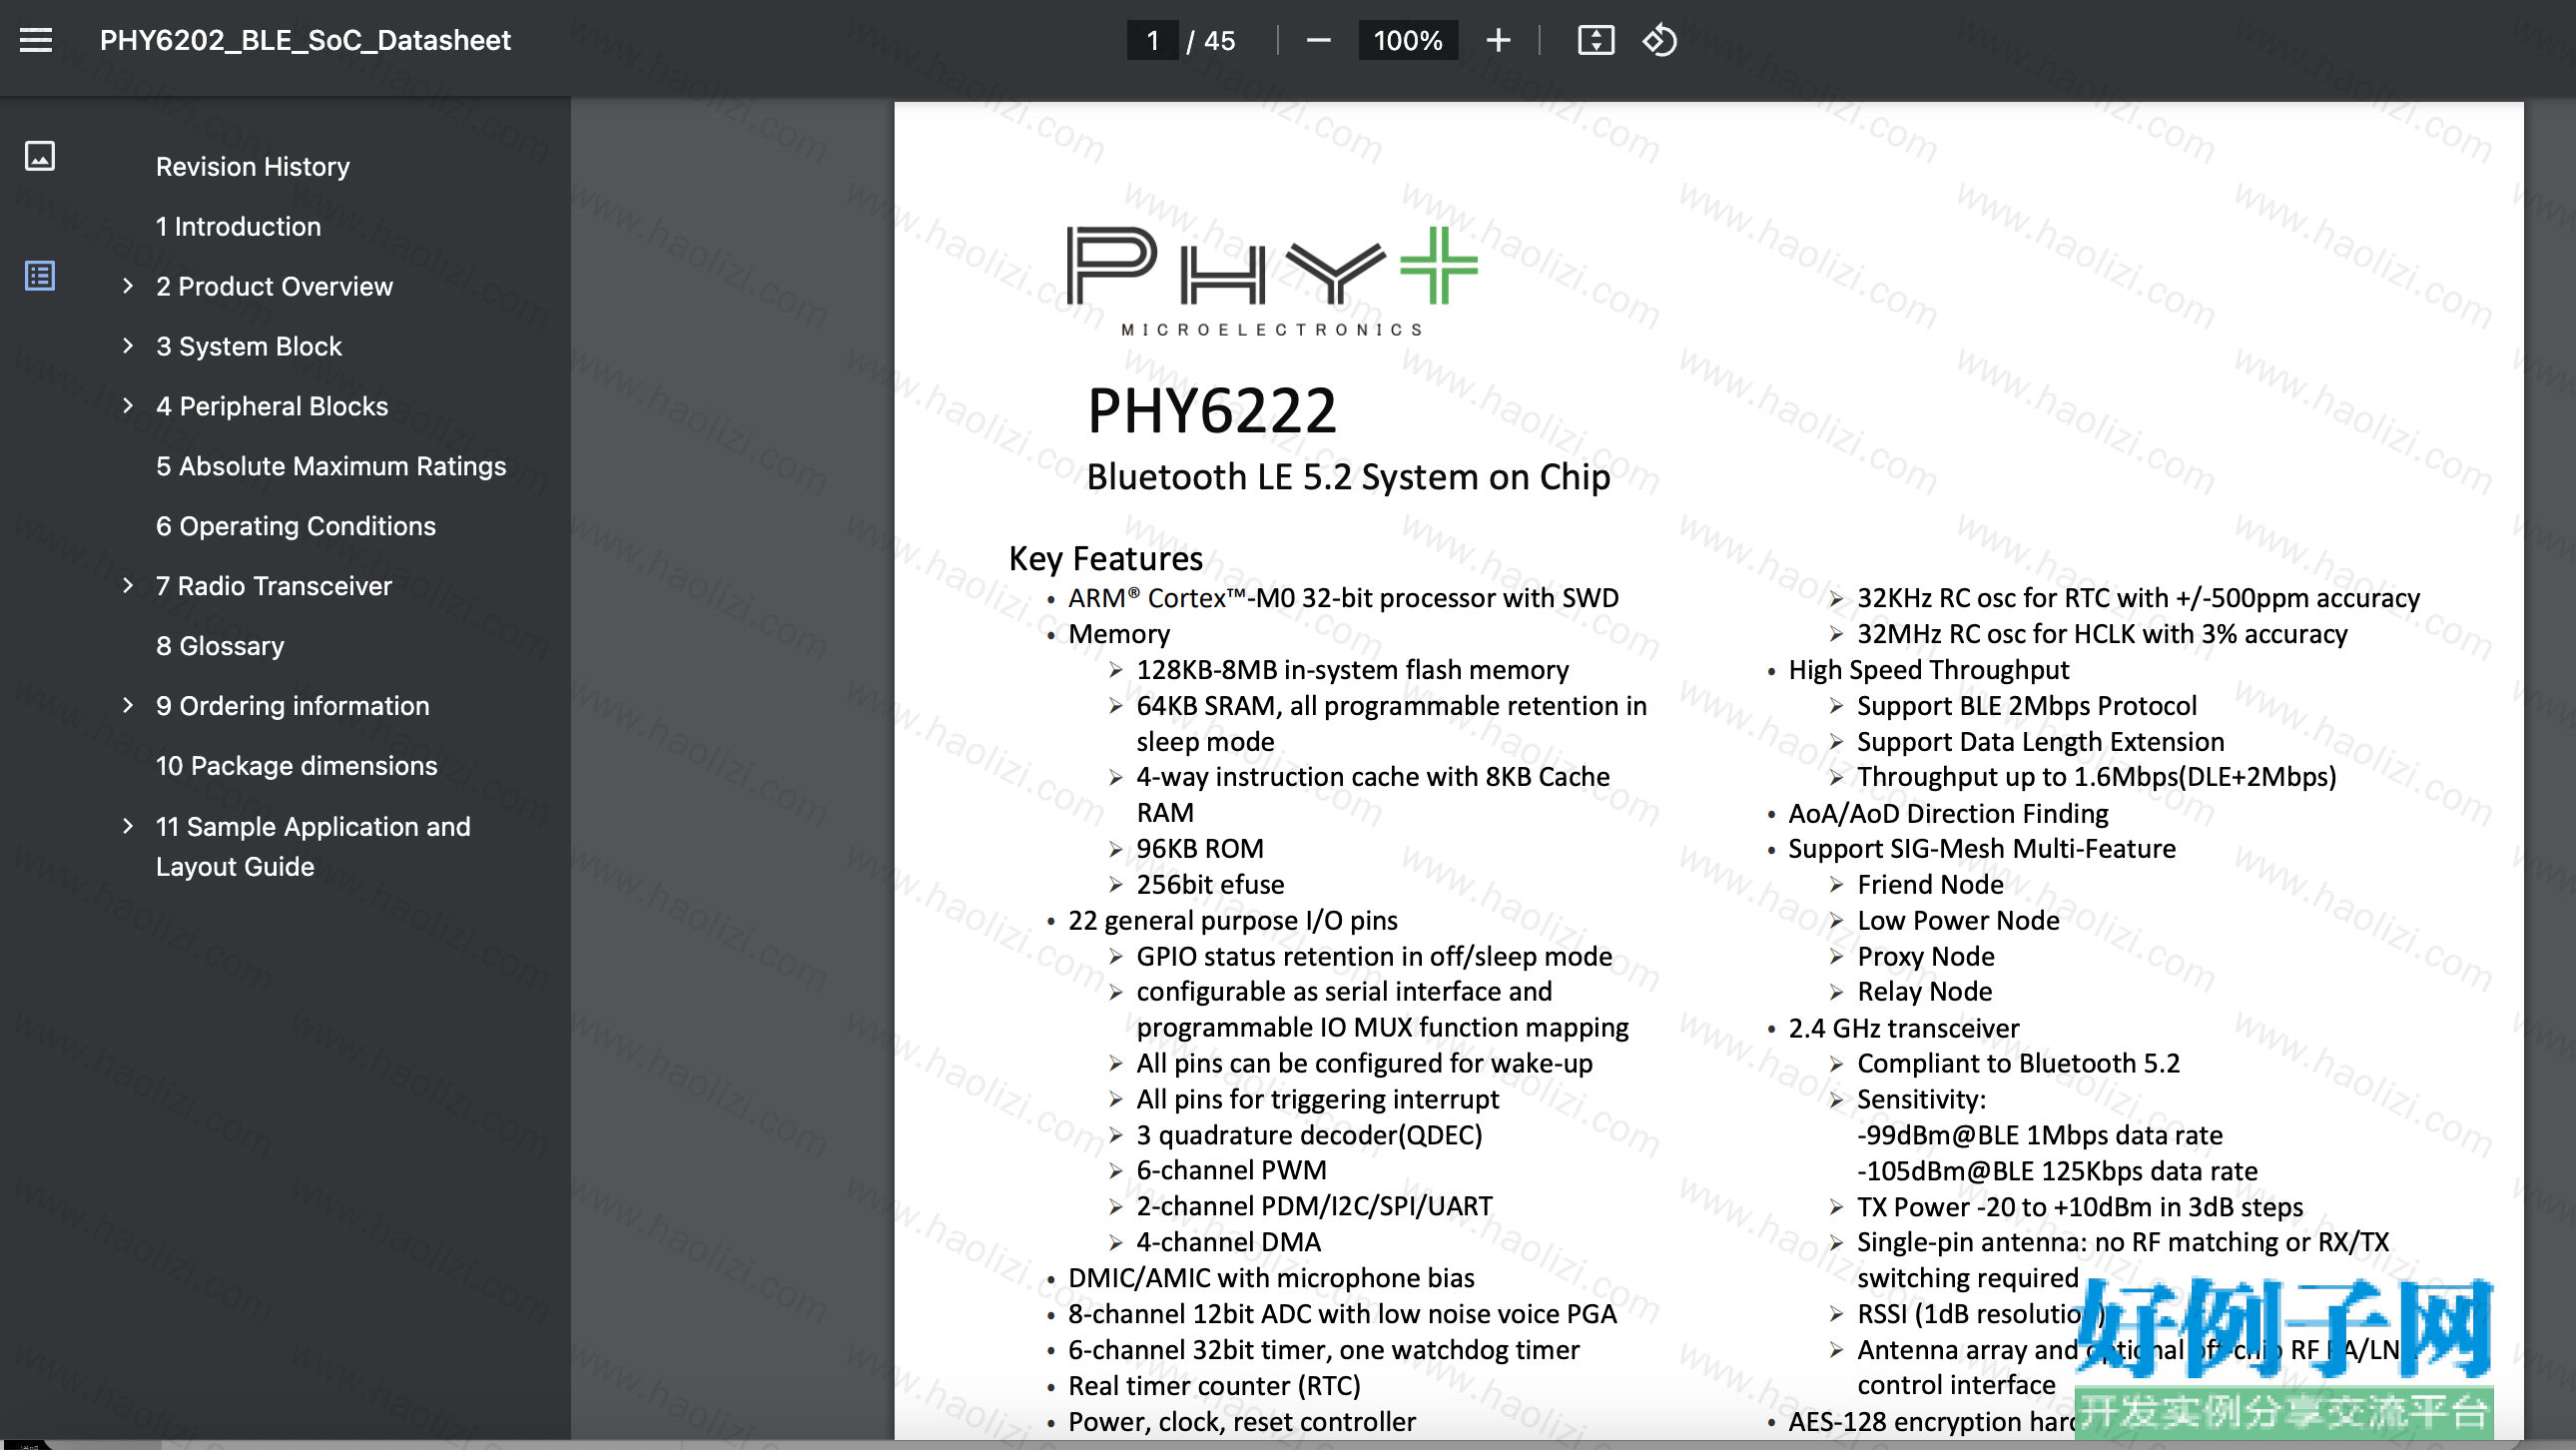This screenshot has width=2576, height=1450.
Task: Click the '4-channel DMA' feature line
Action: pyautogui.click(x=1228, y=1242)
